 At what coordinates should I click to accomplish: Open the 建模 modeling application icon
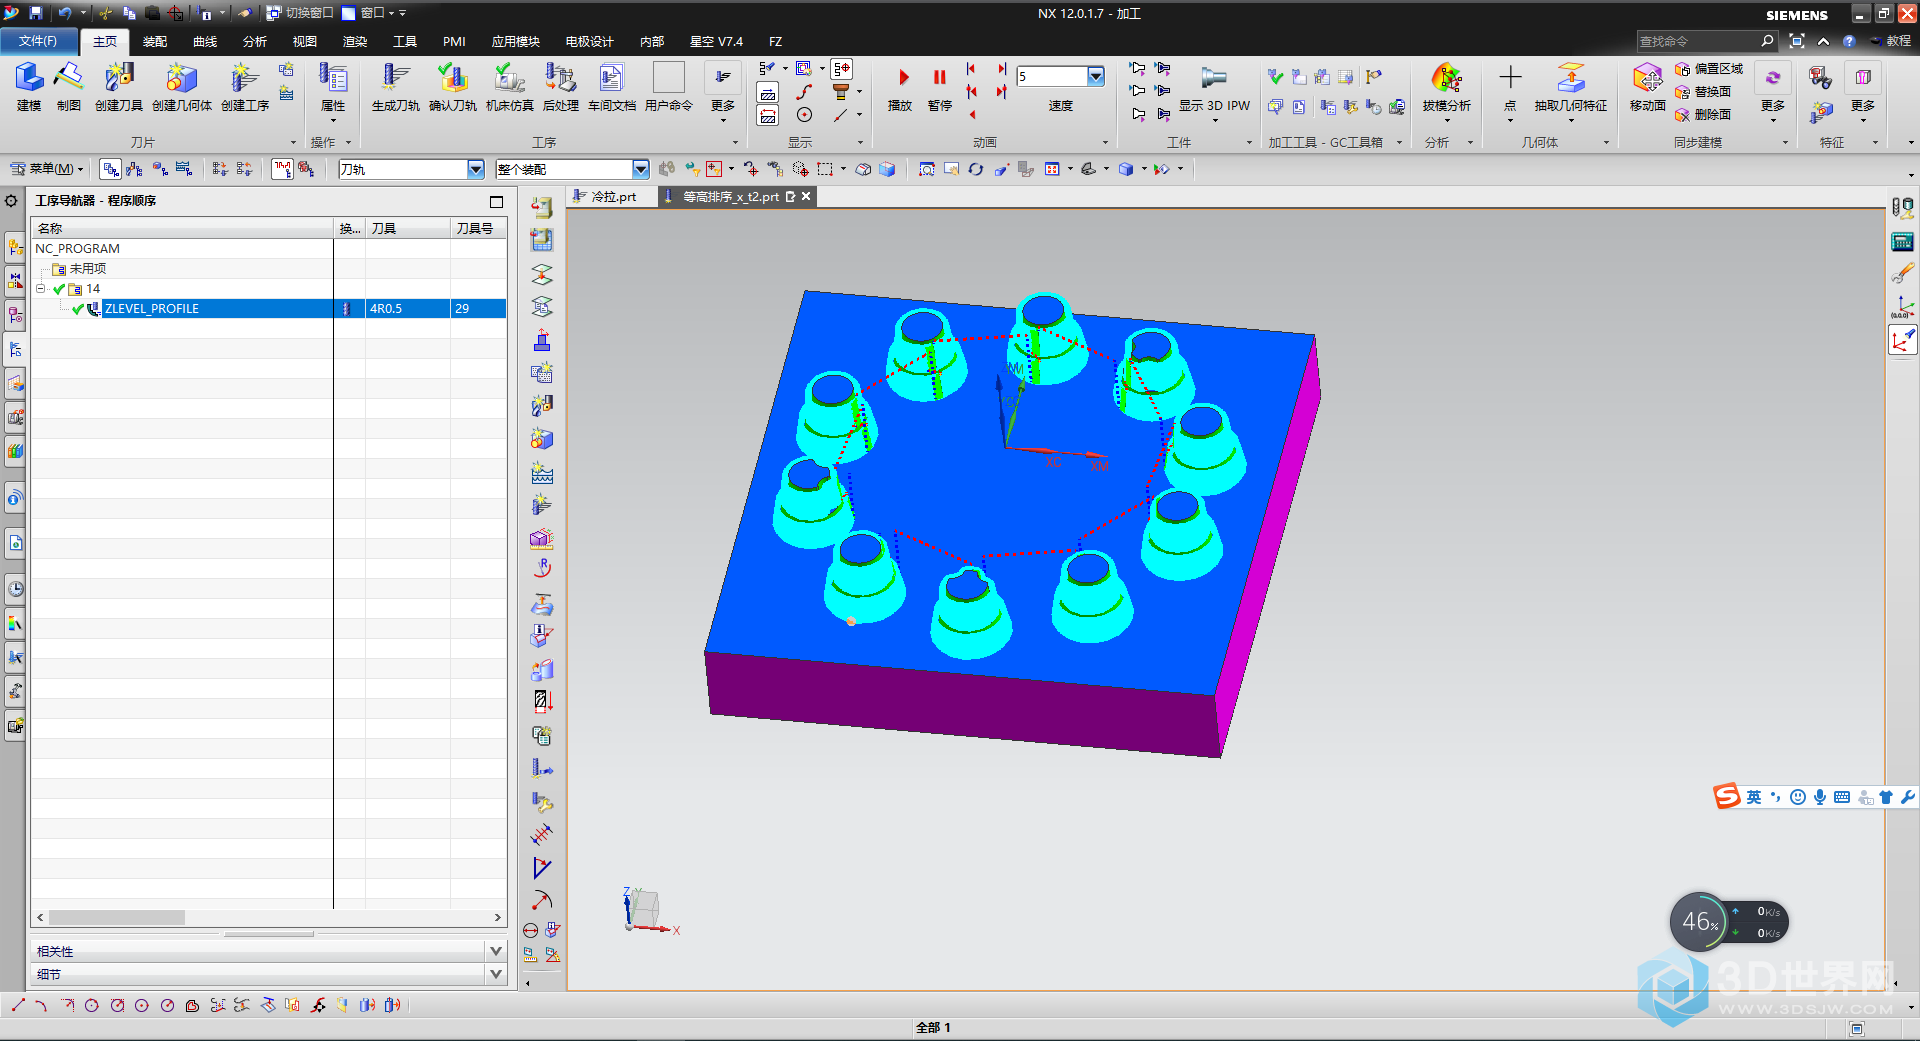click(x=29, y=86)
